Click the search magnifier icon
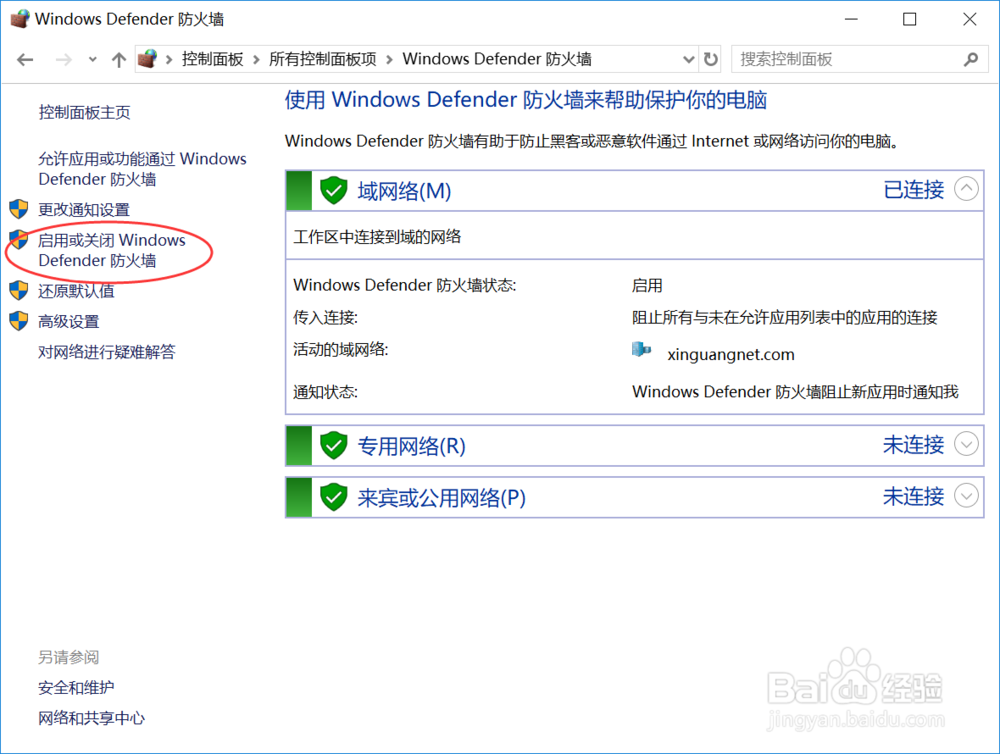The height and width of the screenshot is (754, 1000). tap(971, 60)
